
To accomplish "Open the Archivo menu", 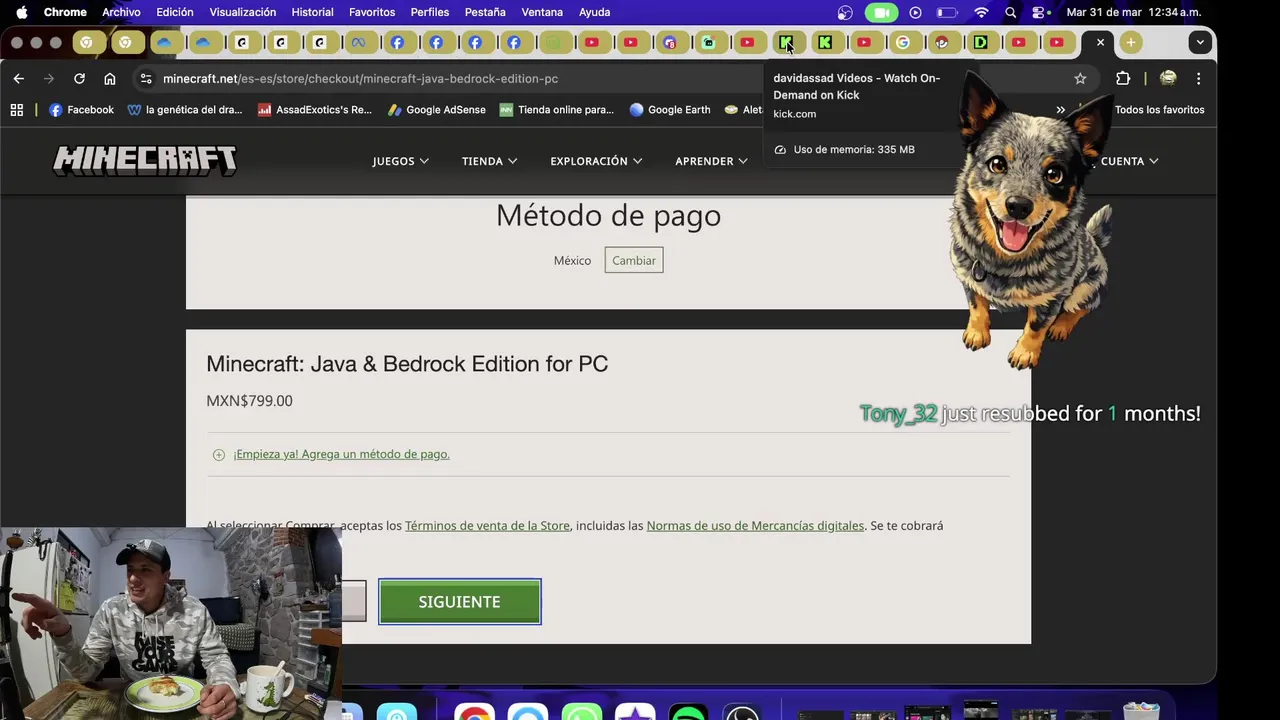I will click(x=121, y=12).
